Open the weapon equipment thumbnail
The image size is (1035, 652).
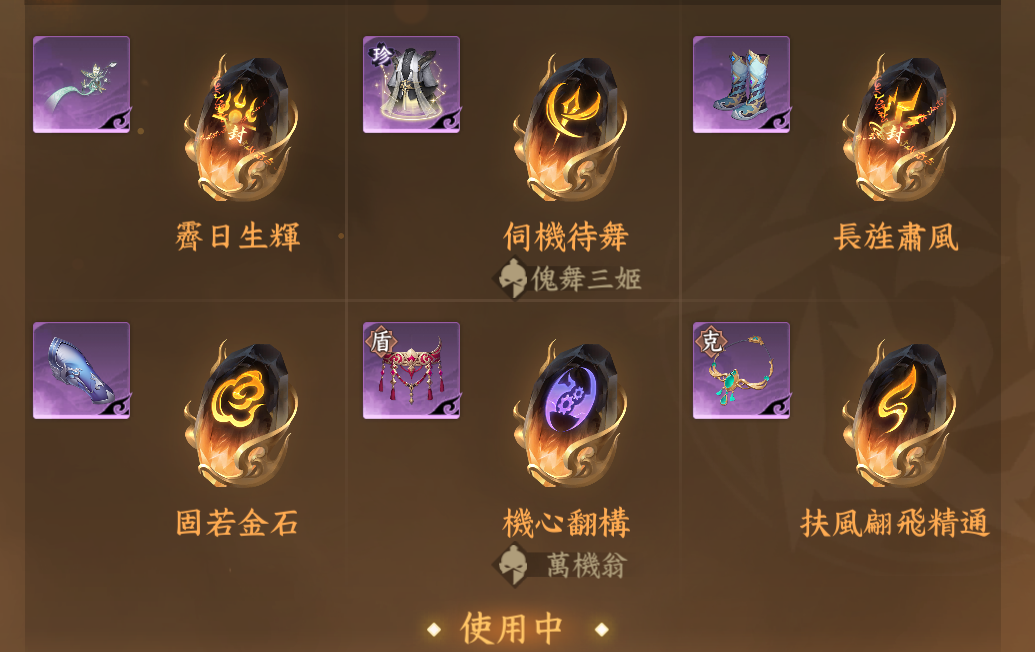tap(81, 84)
